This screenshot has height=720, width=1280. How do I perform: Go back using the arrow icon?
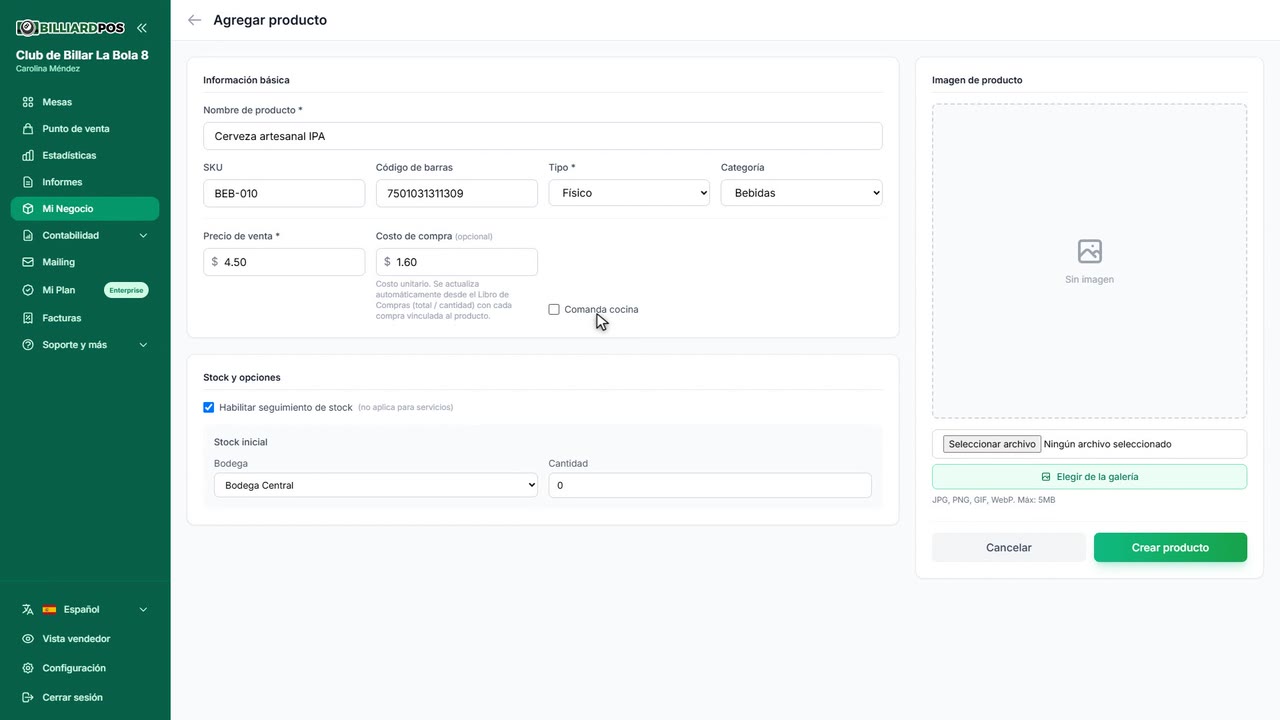tap(194, 20)
